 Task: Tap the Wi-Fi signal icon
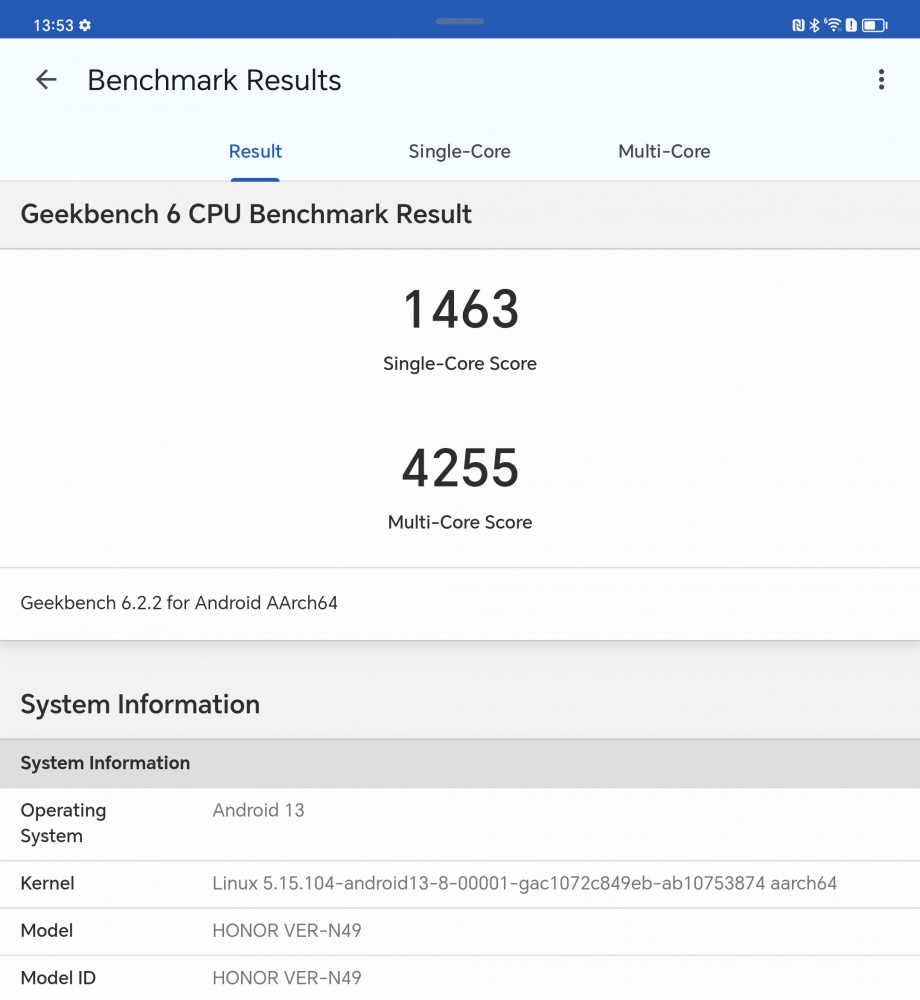pos(832,25)
